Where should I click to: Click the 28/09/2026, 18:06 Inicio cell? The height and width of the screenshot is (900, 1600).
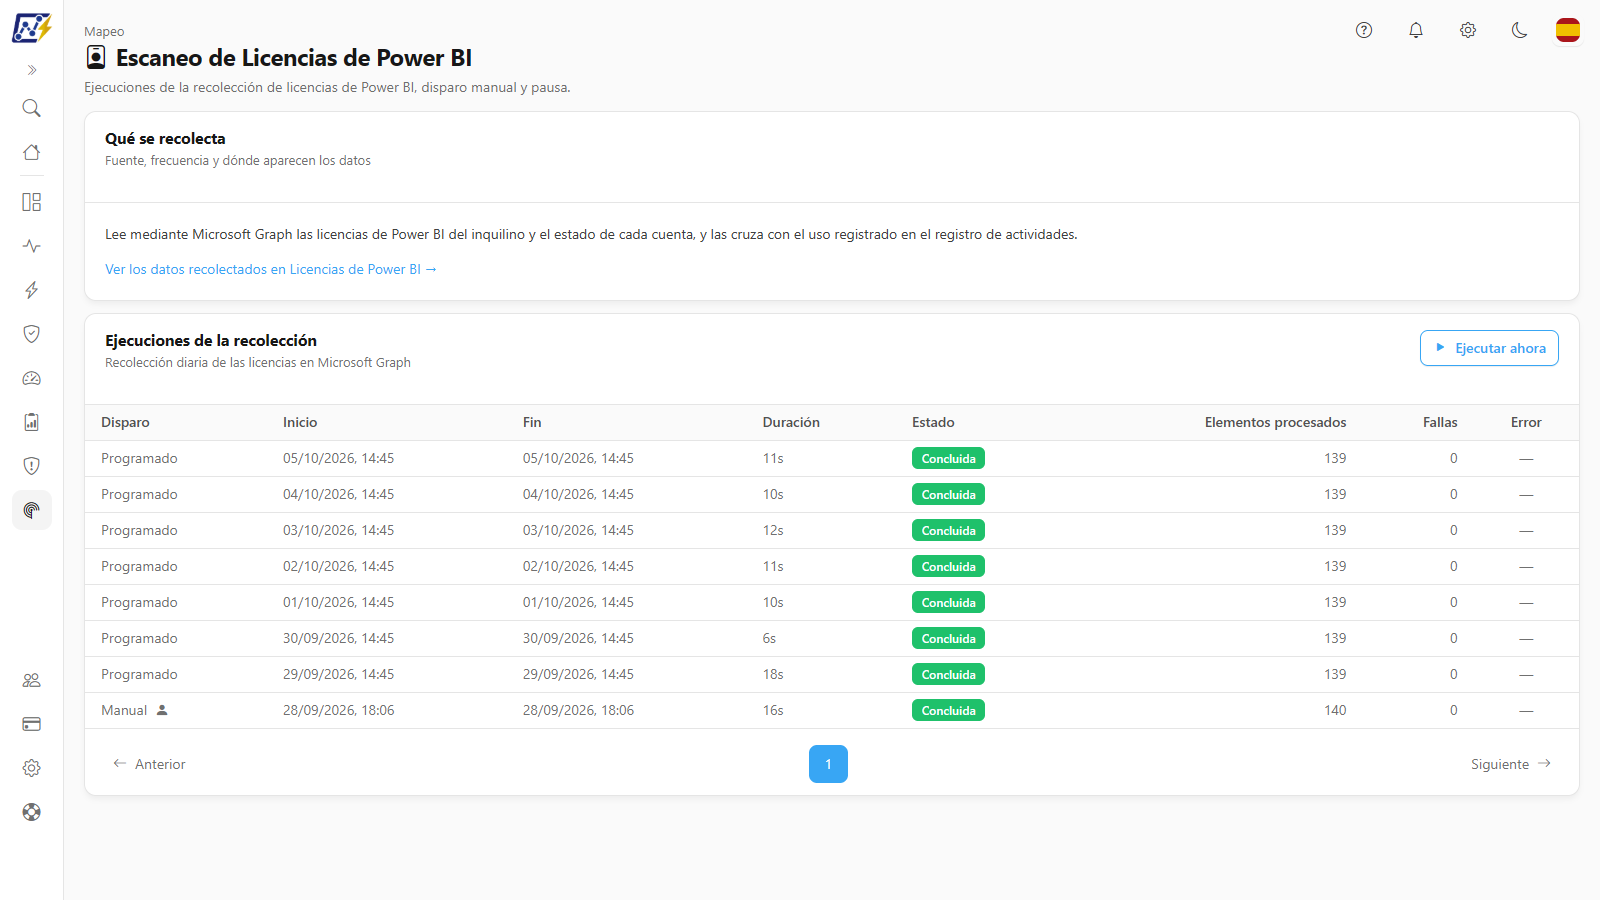coord(339,710)
